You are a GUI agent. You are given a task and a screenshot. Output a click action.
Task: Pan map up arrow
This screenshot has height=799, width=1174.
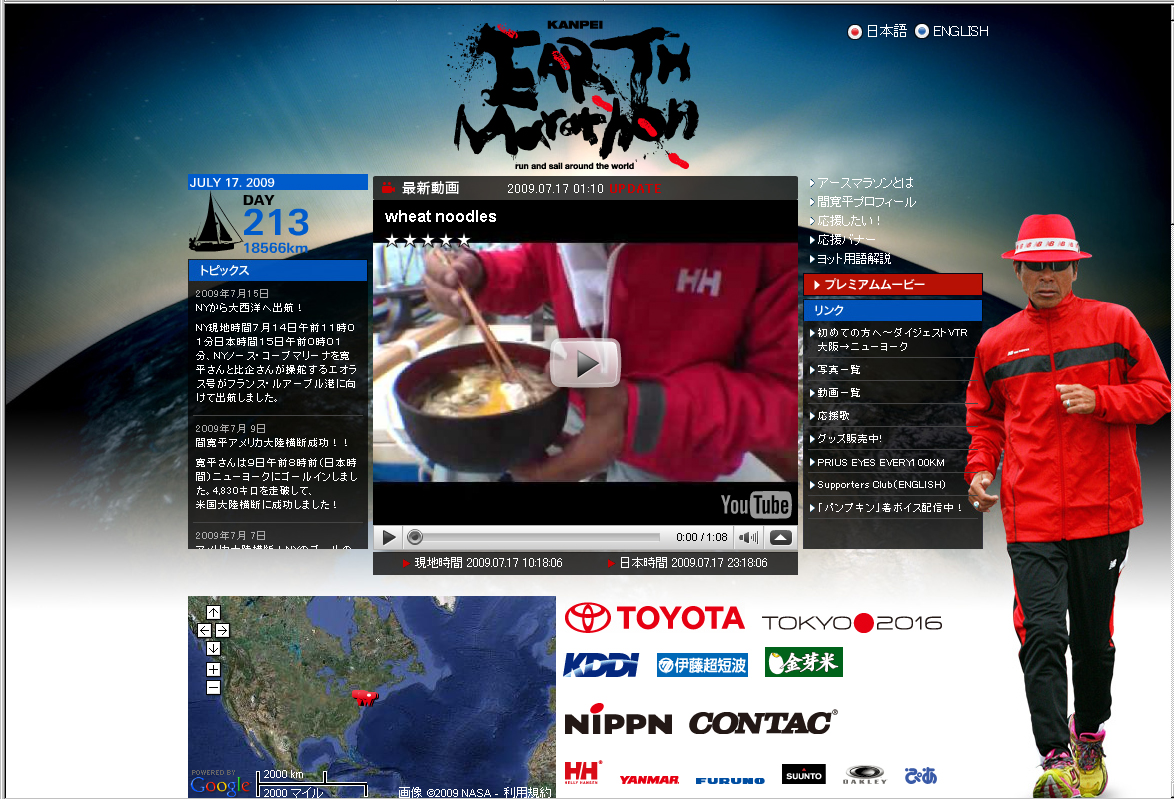point(213,613)
